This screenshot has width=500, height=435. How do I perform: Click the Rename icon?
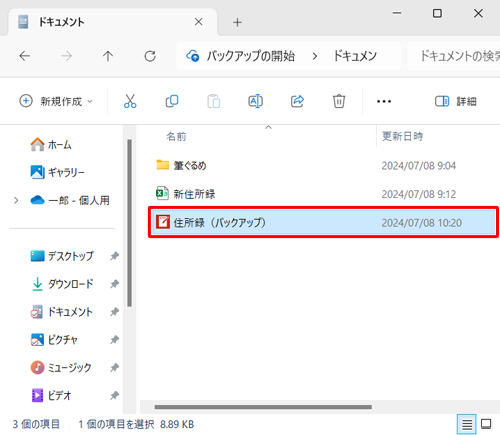[x=256, y=101]
